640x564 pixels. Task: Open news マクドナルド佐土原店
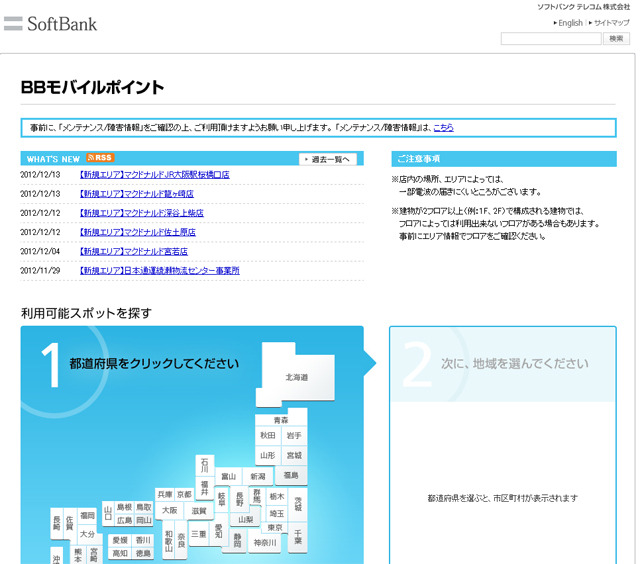pyautogui.click(x=138, y=232)
